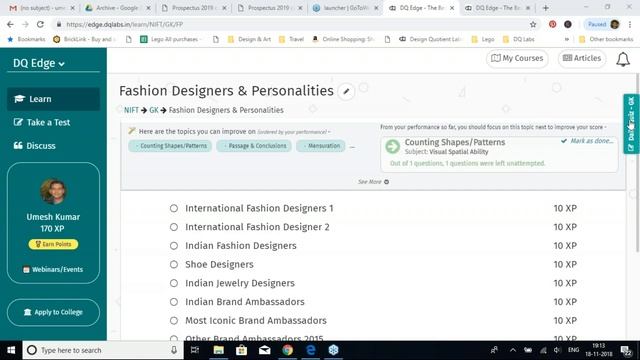Click the Chrome profile avatar
640x360 pixels.
coord(615,24)
